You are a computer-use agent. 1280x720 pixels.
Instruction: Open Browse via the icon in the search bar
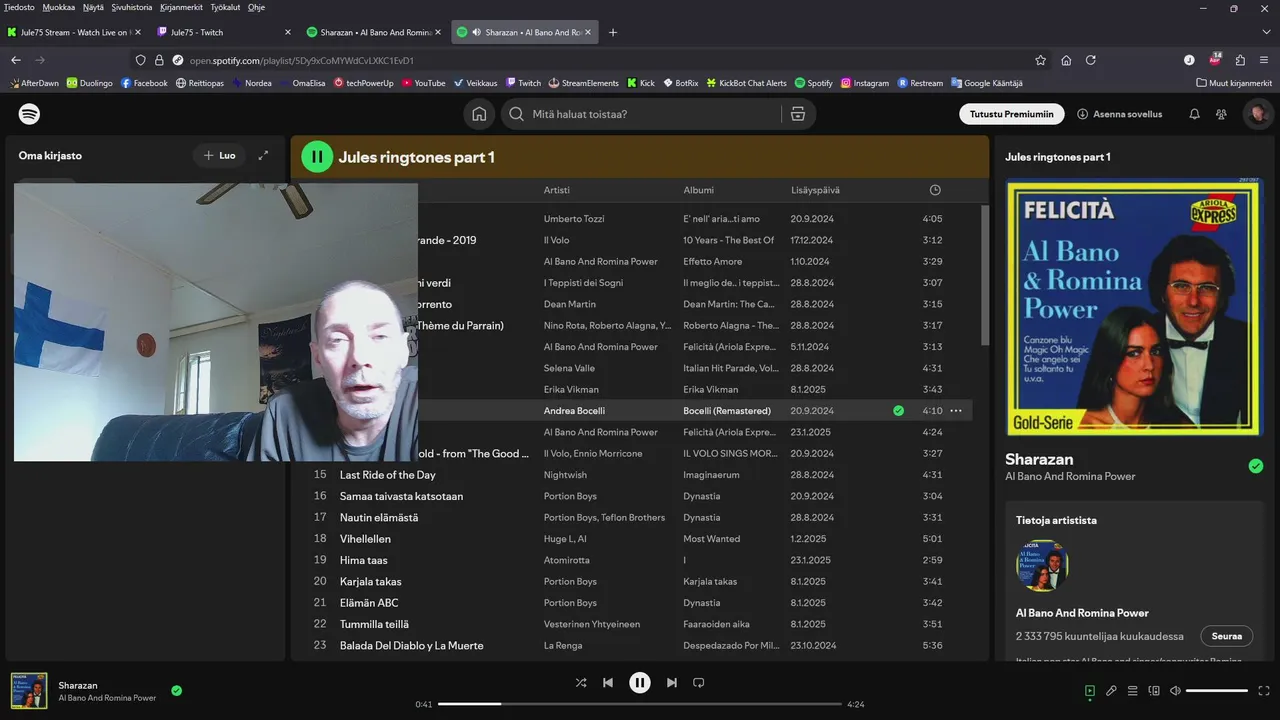tap(798, 114)
